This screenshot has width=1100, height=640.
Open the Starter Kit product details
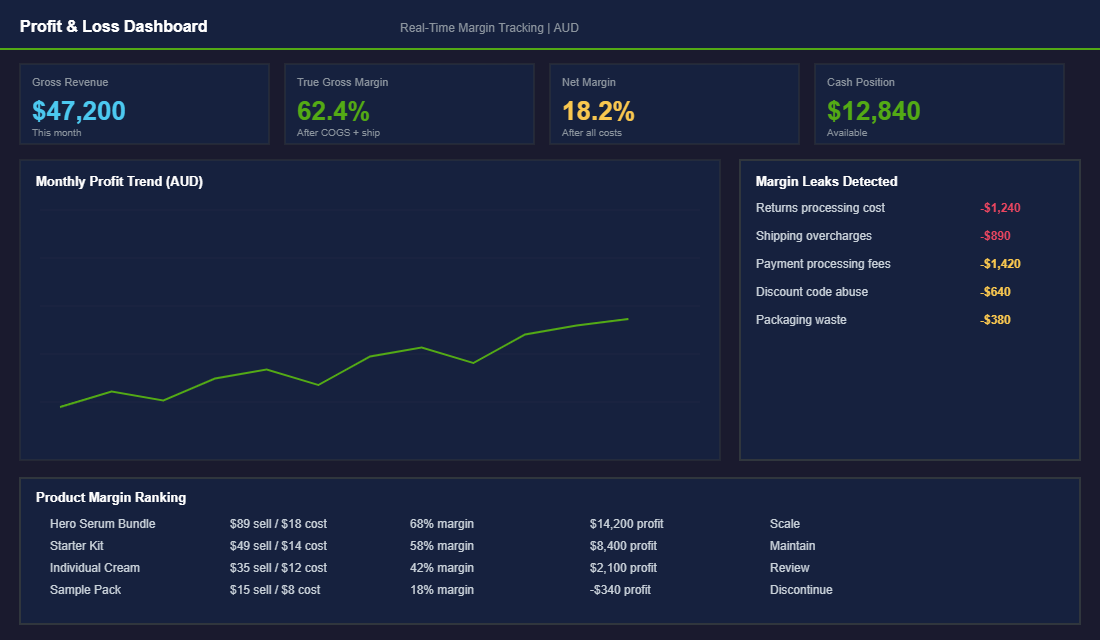pyautogui.click(x=75, y=545)
